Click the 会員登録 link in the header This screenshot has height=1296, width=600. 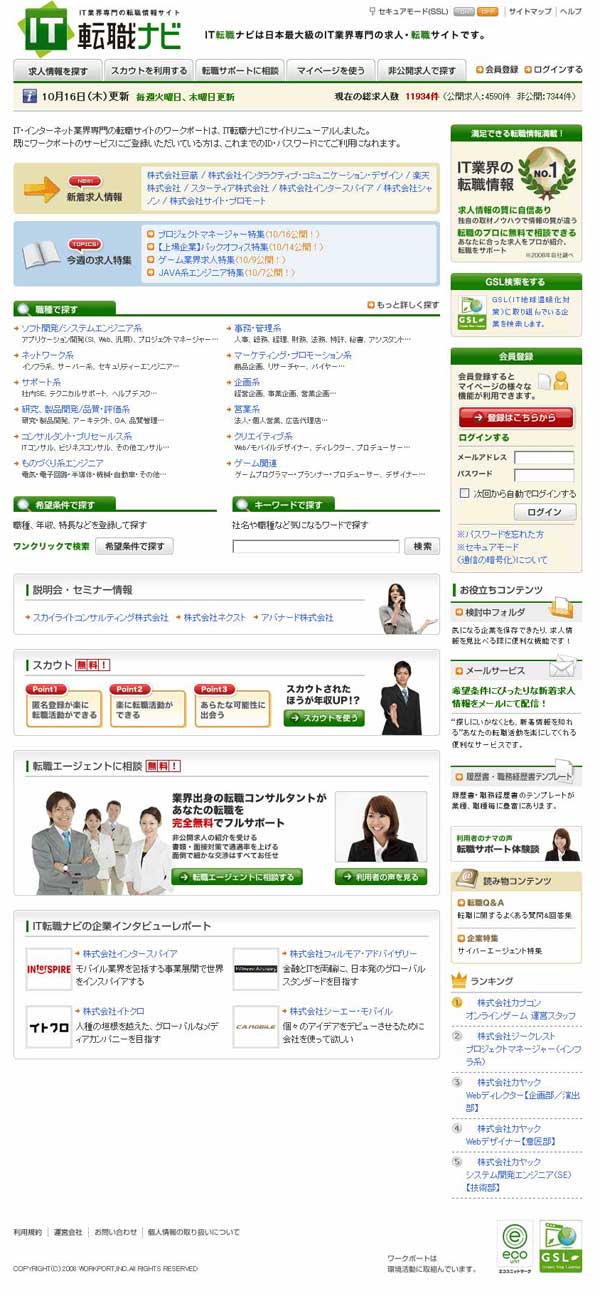[x=497, y=70]
